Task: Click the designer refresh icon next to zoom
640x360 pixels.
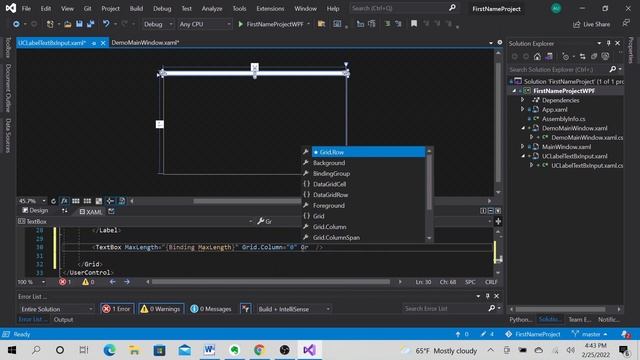Action: (53, 201)
